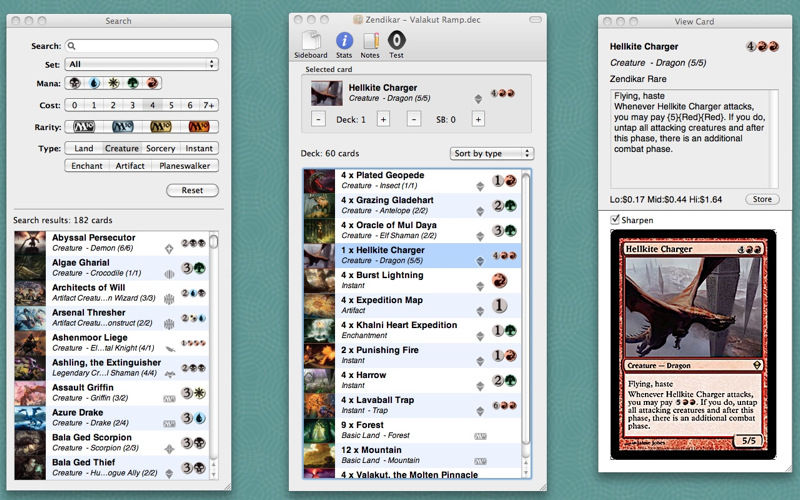Screen dimensions: 800x500
Task: Select cost 7+ filter
Action: point(209,105)
